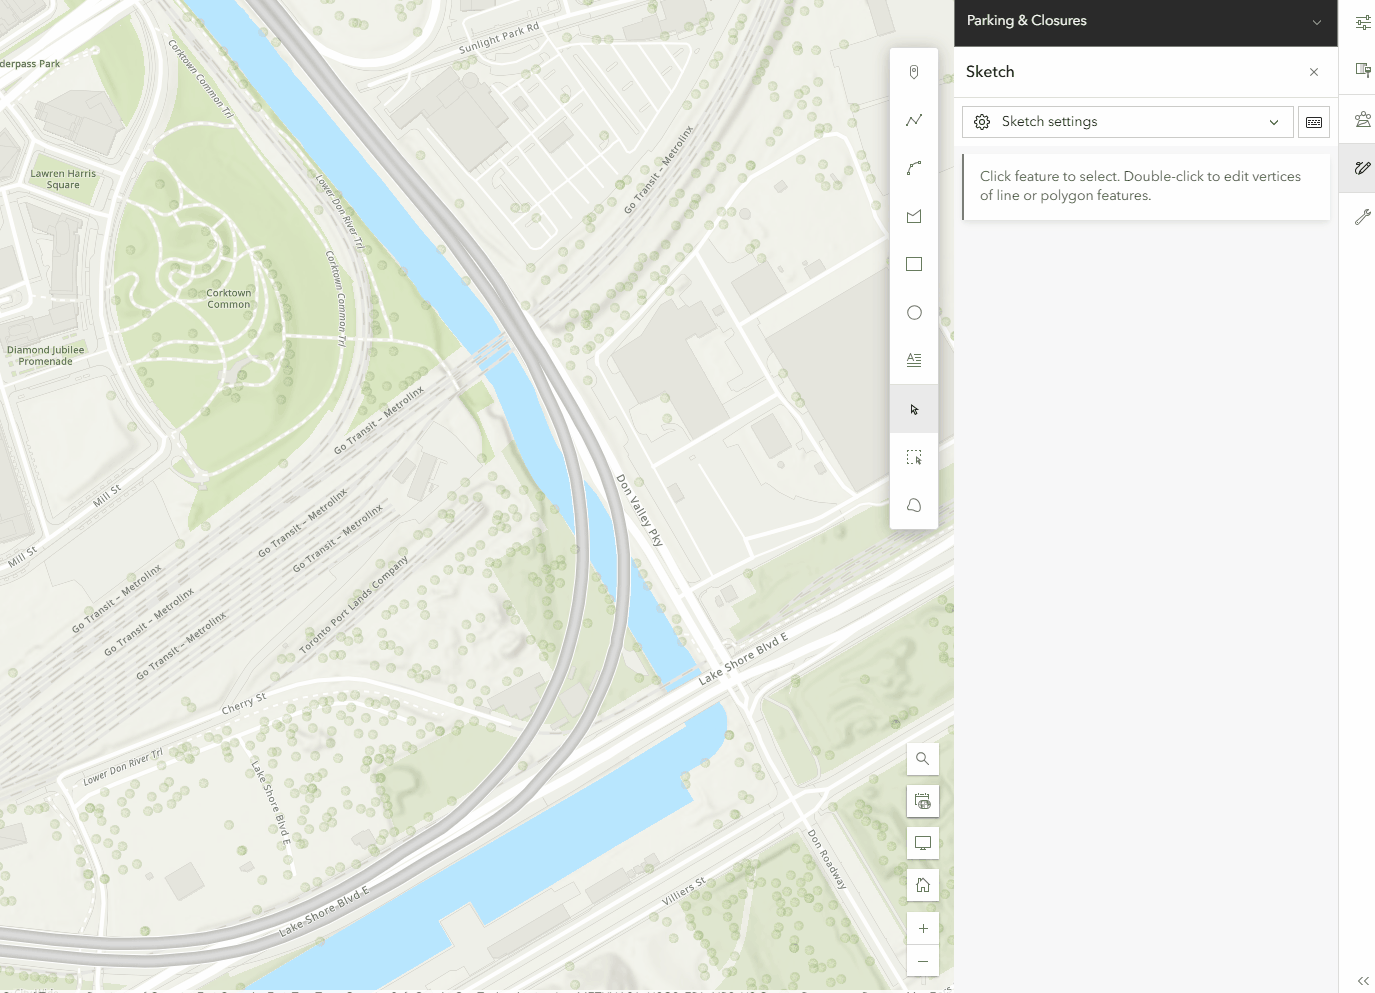Select the Polygon sketch tool
Screen dimensions: 1375x993
tap(913, 216)
